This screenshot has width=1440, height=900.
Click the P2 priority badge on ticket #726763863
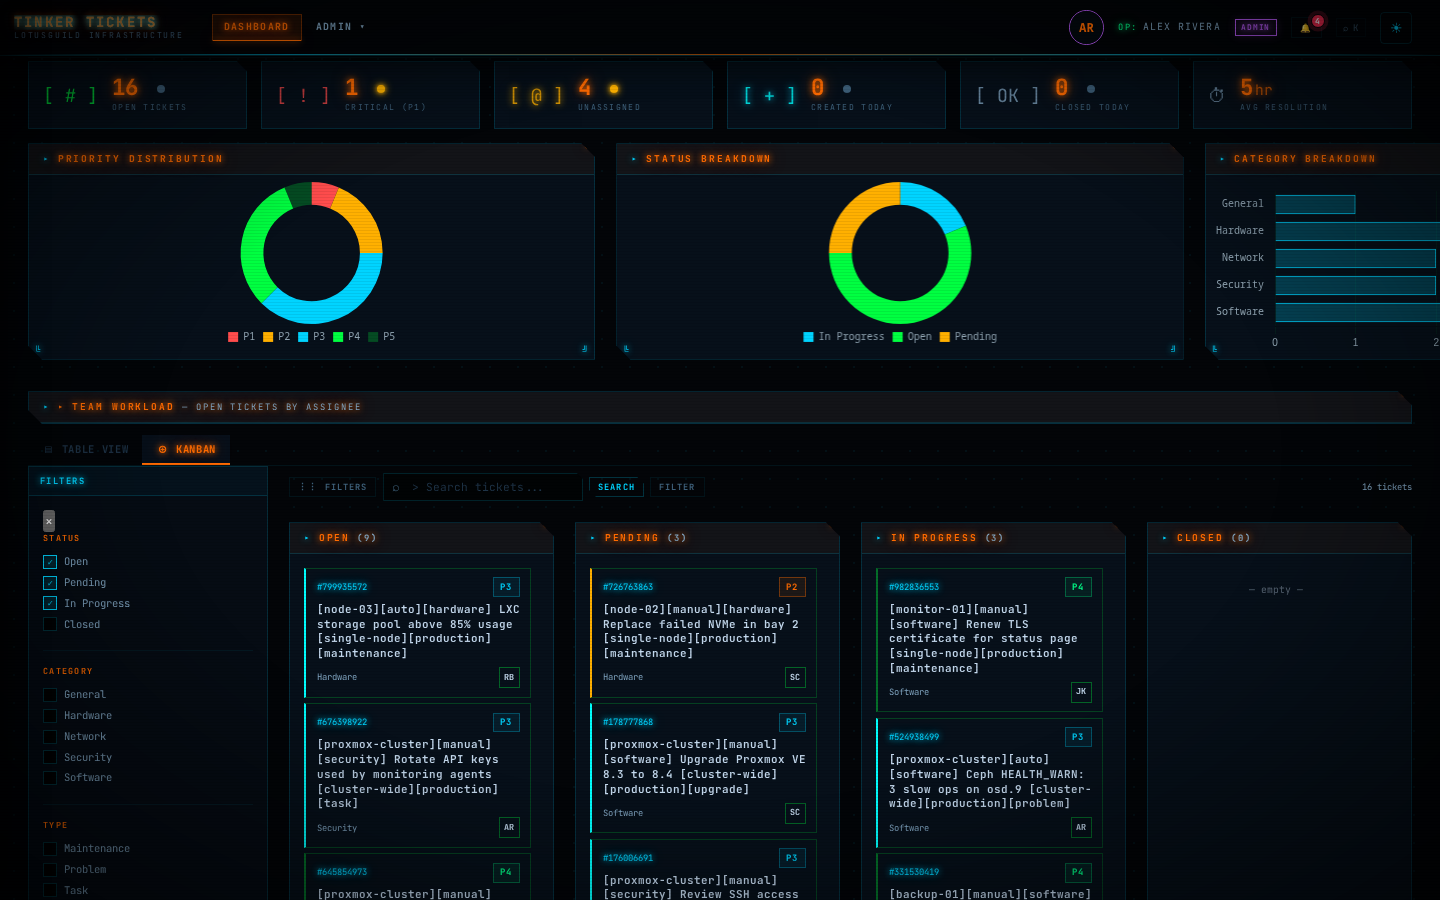pos(792,587)
